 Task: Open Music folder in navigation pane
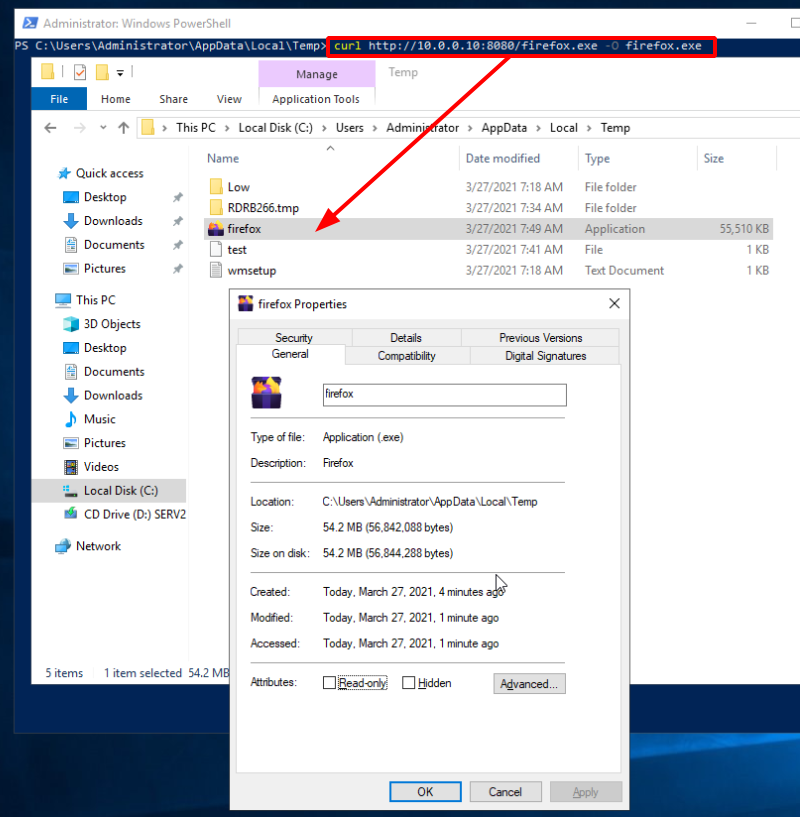click(100, 419)
